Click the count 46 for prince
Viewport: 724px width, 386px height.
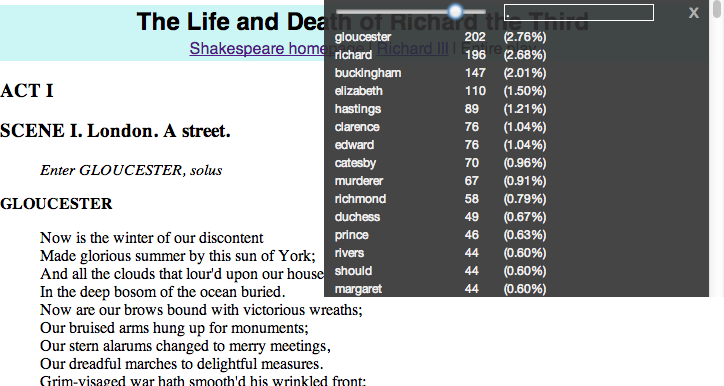(x=471, y=235)
